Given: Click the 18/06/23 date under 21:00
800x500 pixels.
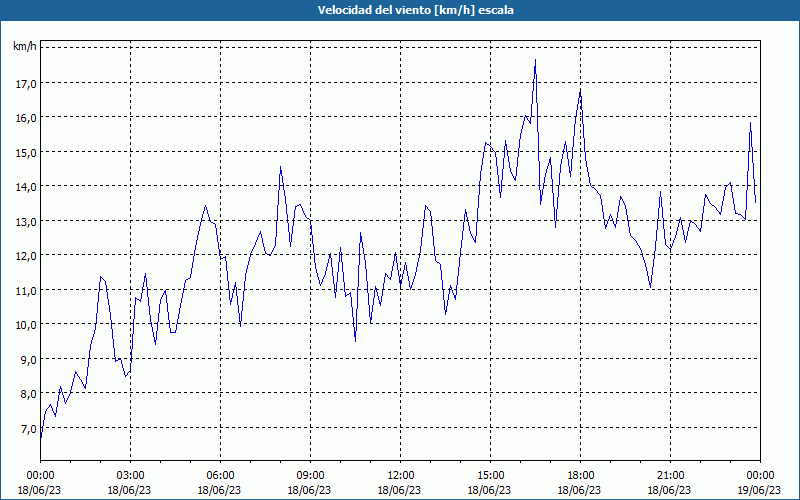Looking at the screenshot, I should click(x=669, y=490).
